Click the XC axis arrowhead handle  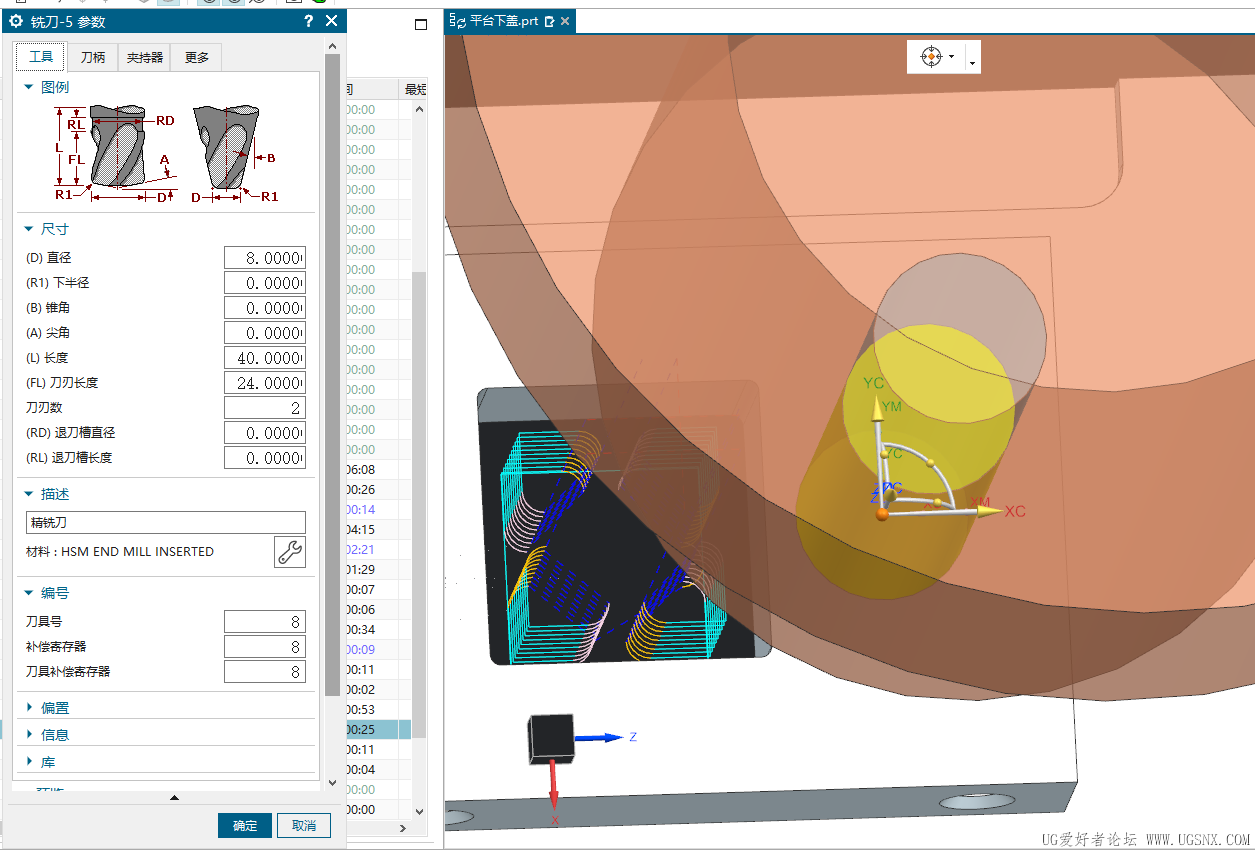point(991,511)
